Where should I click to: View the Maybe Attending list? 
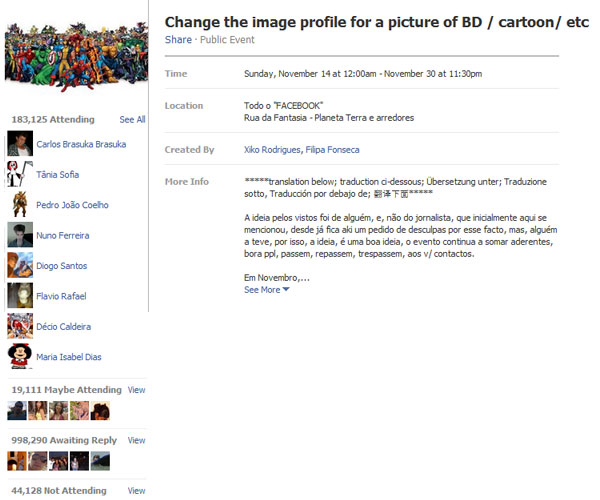coord(136,390)
